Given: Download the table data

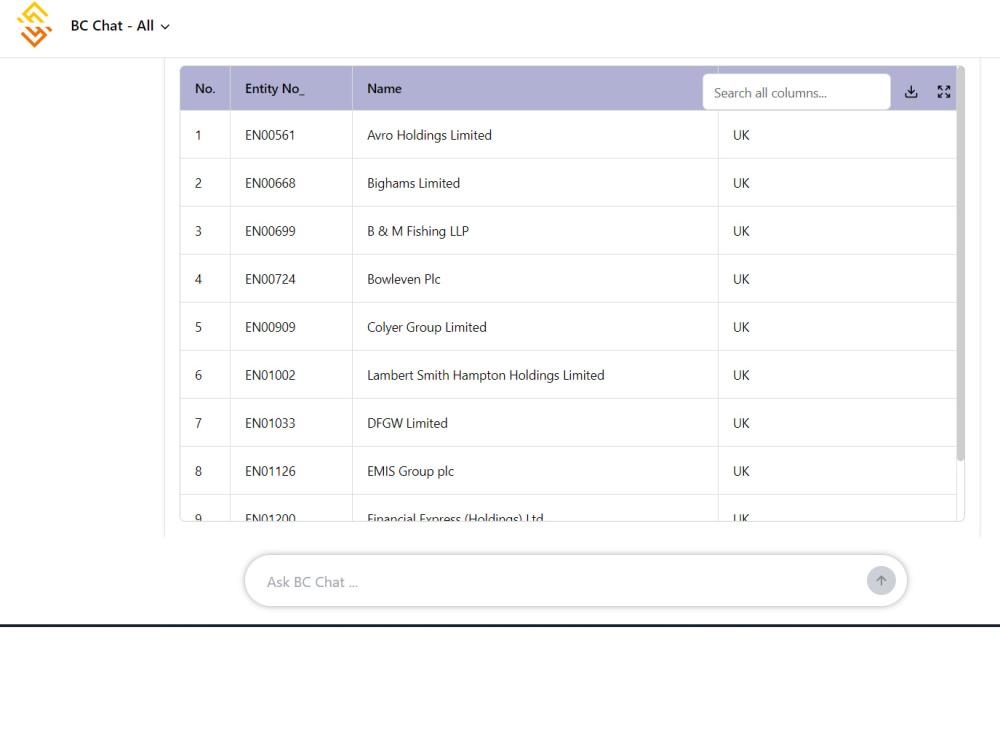Looking at the screenshot, I should (x=911, y=92).
